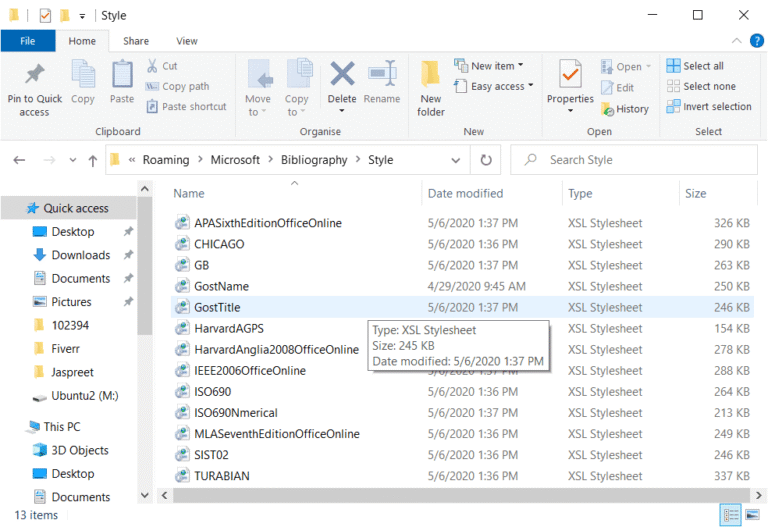Screen dimensions: 768x527
Task: Collapse the ribbon with the chevron
Action: click(x=736, y=41)
